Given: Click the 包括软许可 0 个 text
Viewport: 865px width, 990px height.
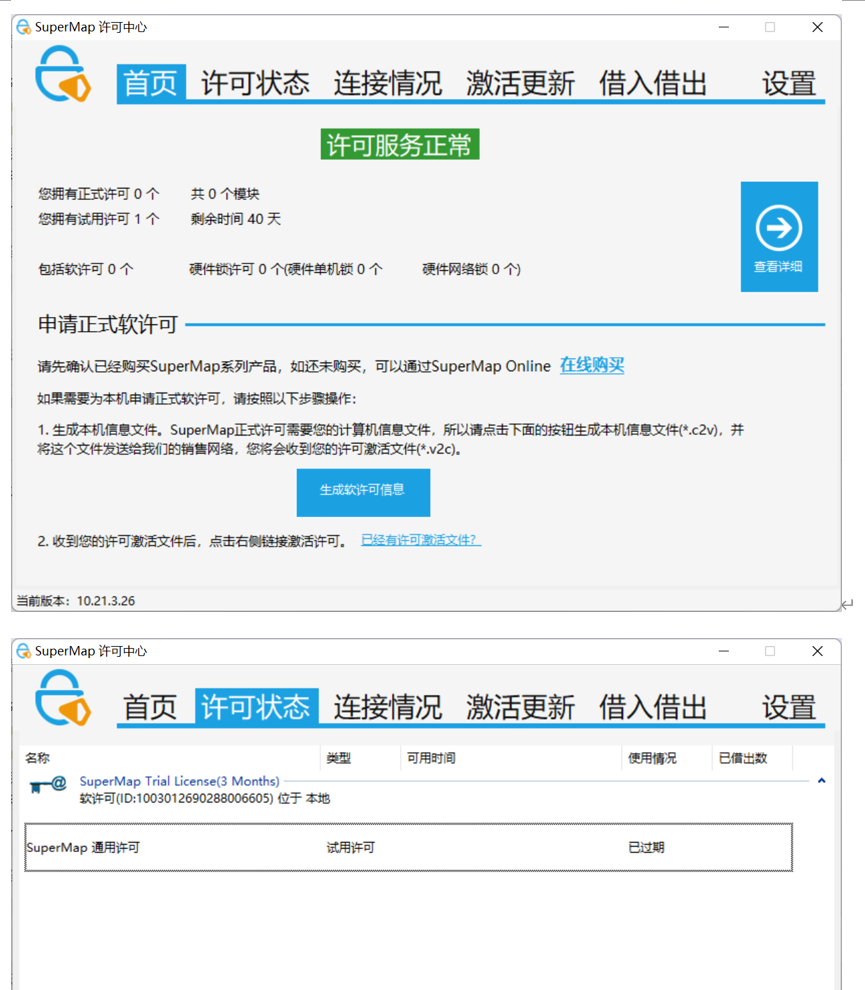Looking at the screenshot, I should [85, 270].
